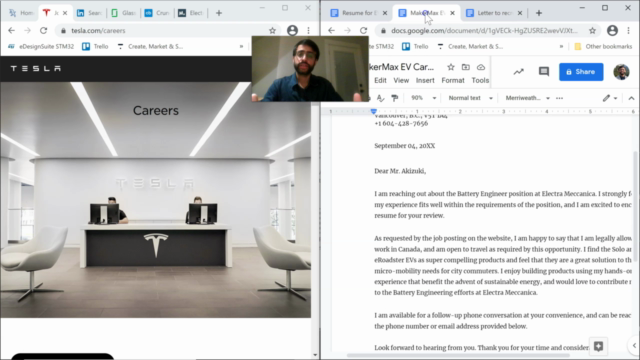Hide the menus with the up chevron

click(x=631, y=98)
